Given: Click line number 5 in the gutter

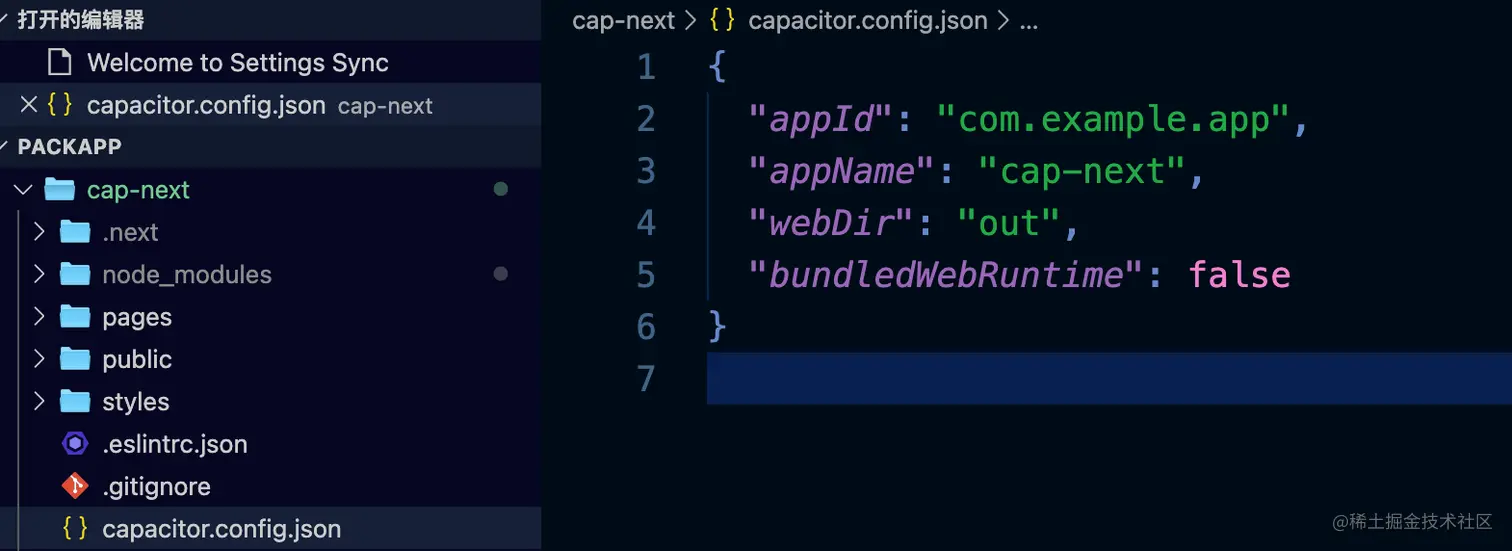Looking at the screenshot, I should pyautogui.click(x=646, y=275).
